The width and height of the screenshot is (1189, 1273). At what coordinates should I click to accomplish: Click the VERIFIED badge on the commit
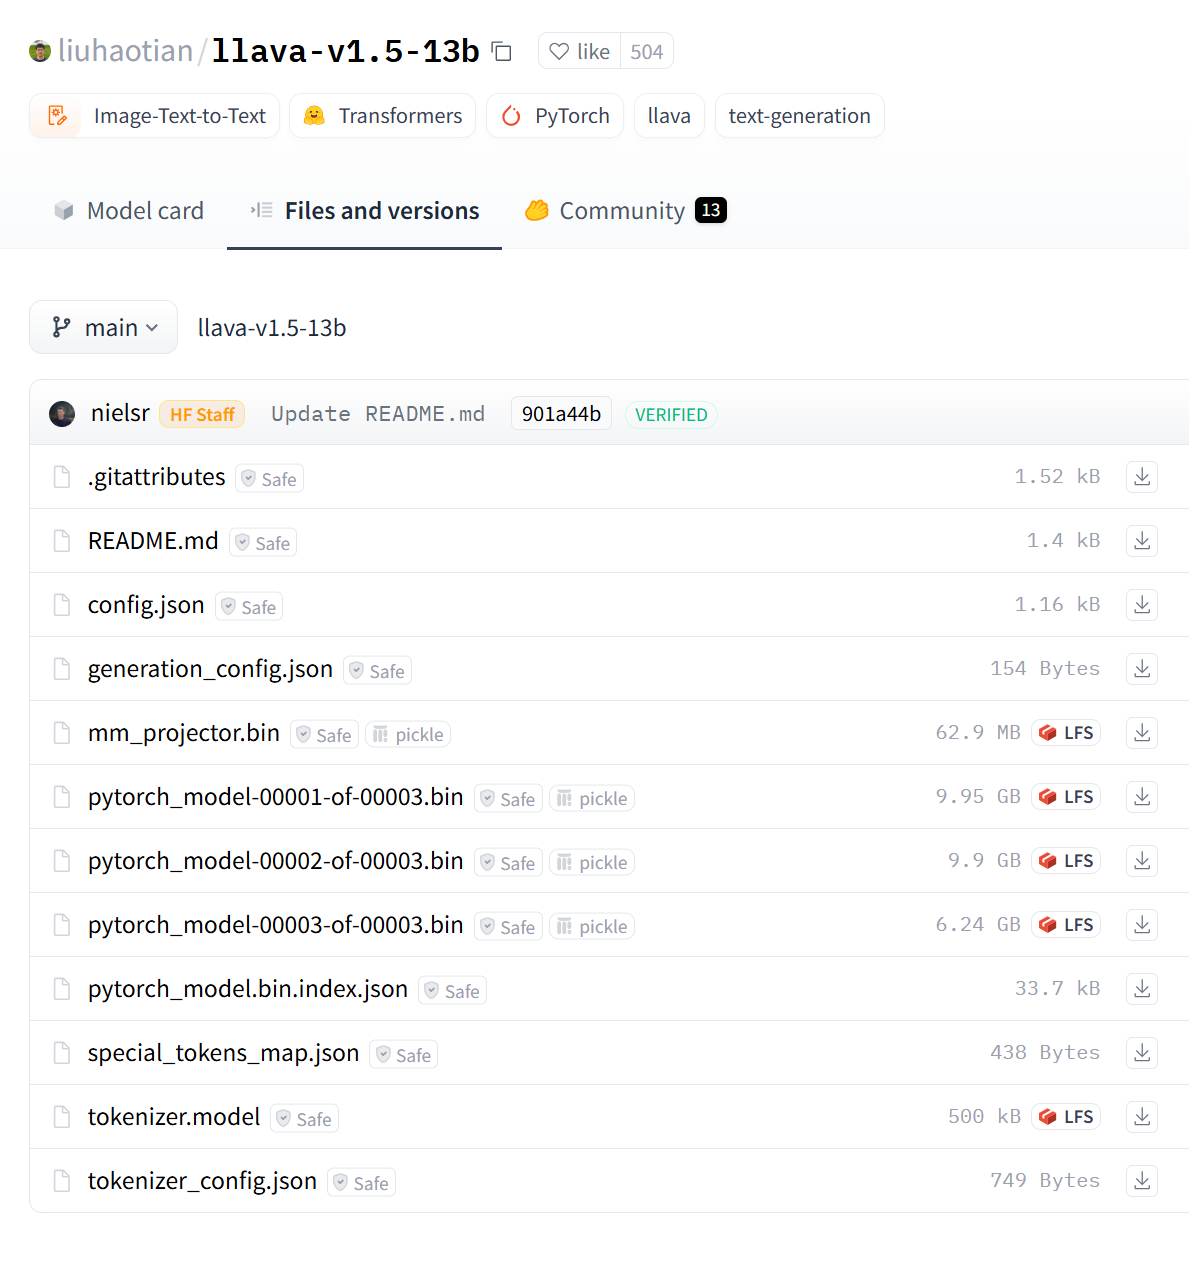pos(671,414)
